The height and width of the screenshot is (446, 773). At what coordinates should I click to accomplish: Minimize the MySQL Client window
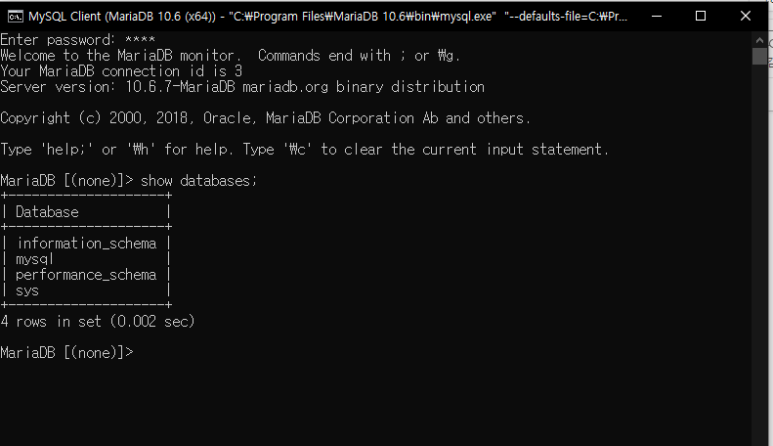click(x=656, y=16)
